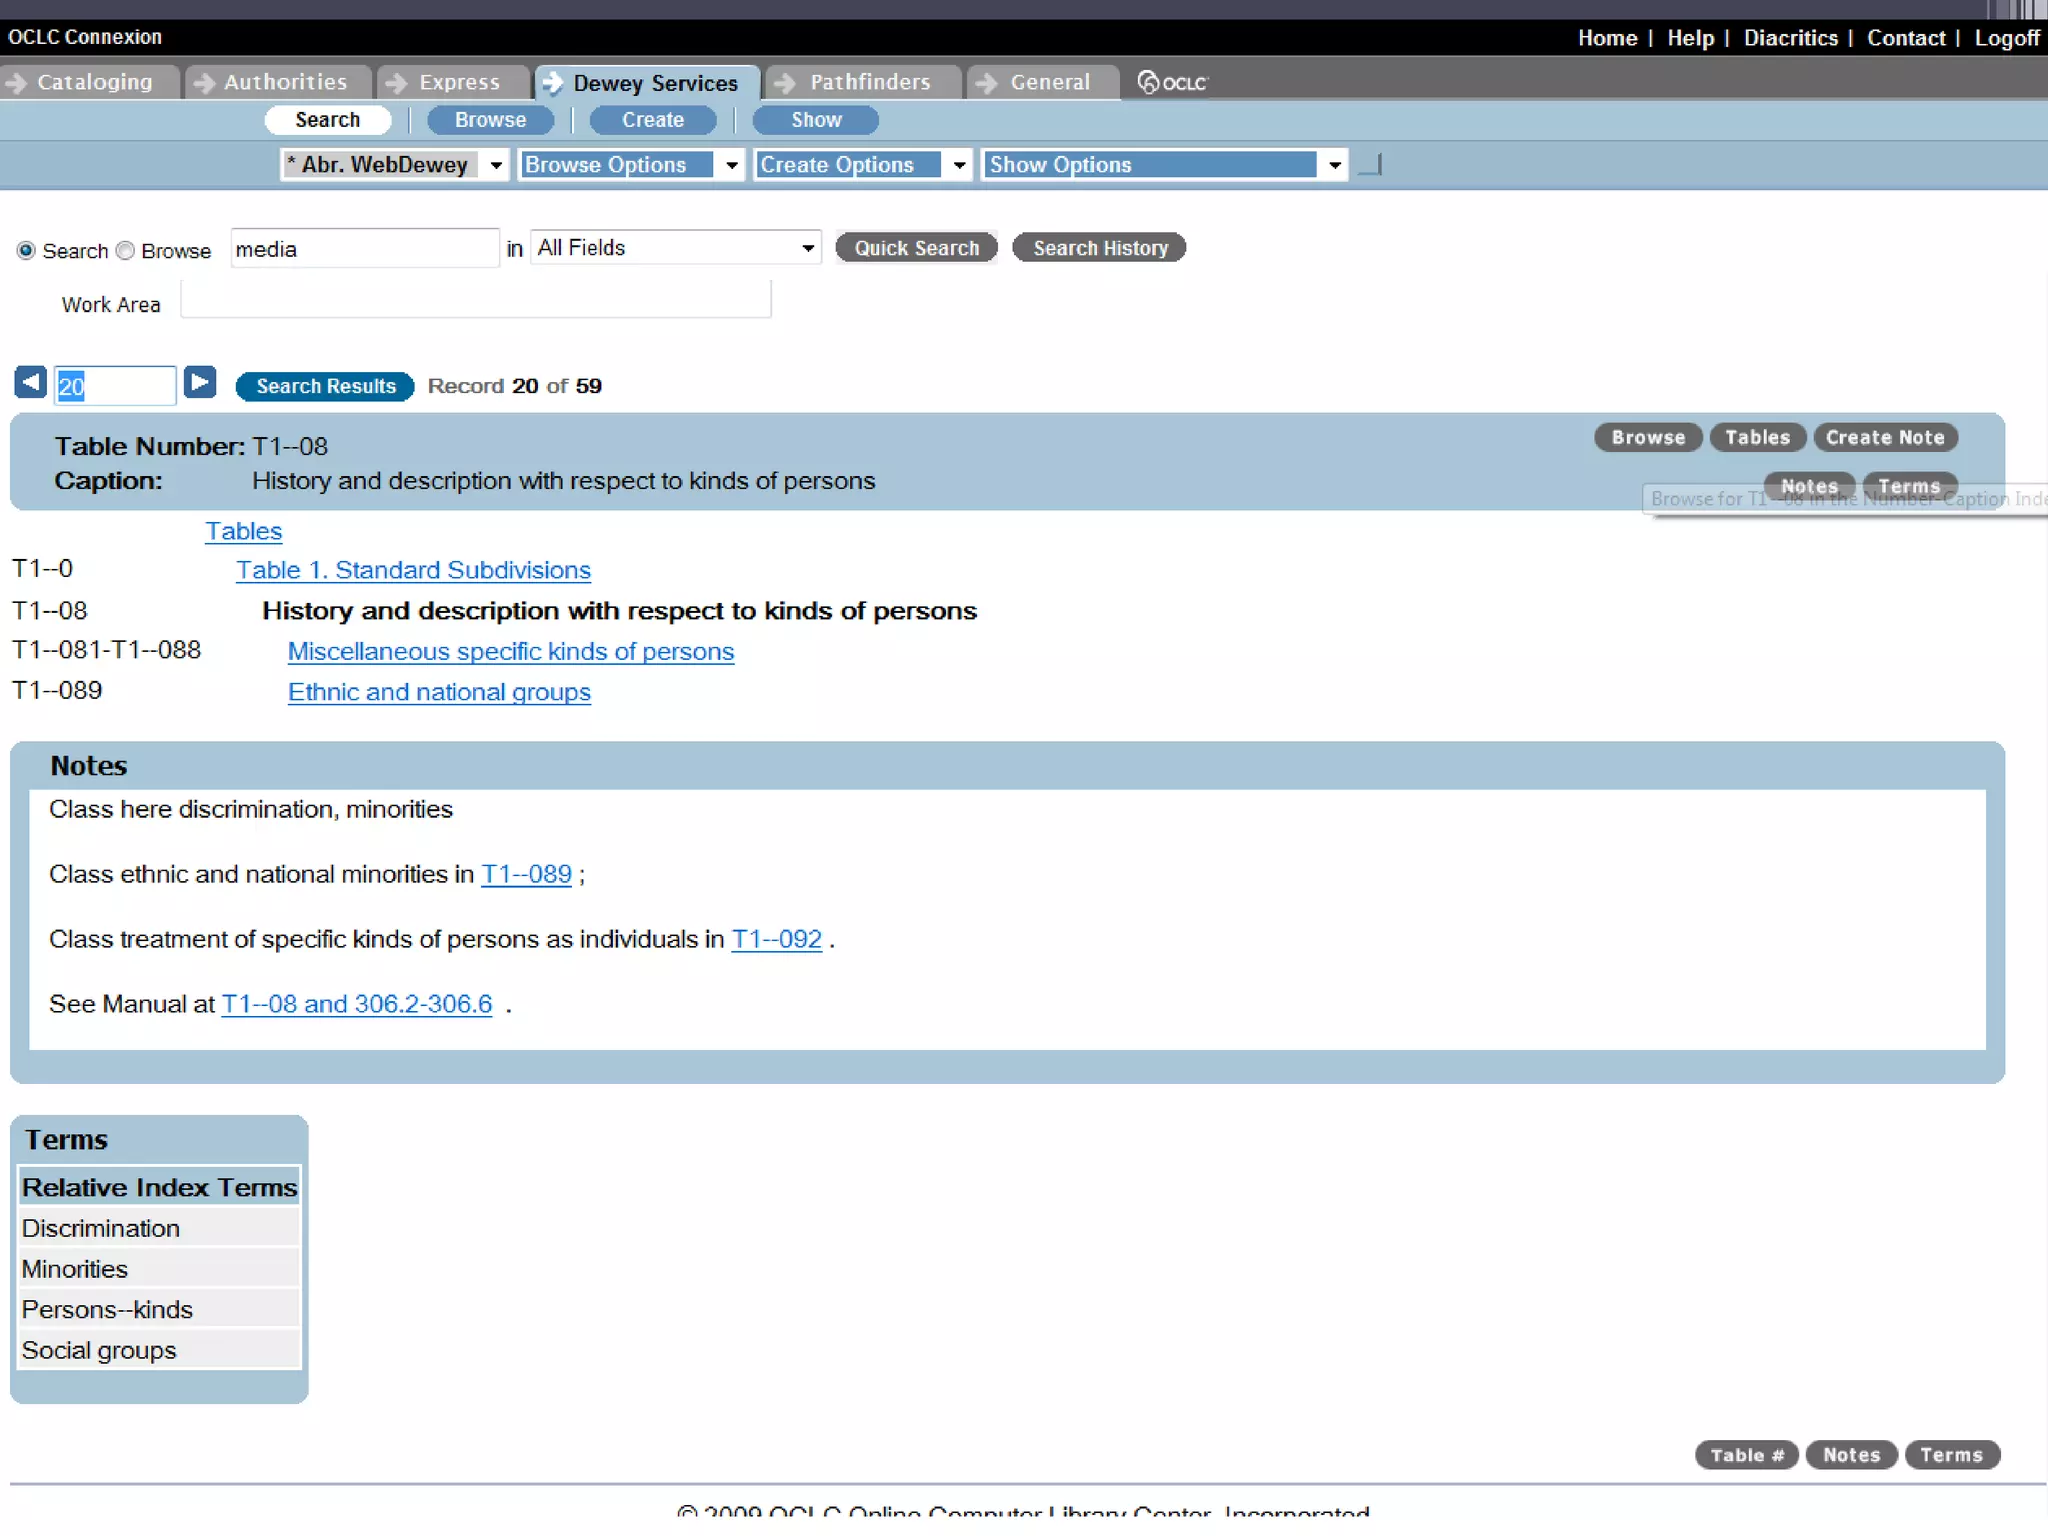Click the General tab arrow icon

[987, 82]
